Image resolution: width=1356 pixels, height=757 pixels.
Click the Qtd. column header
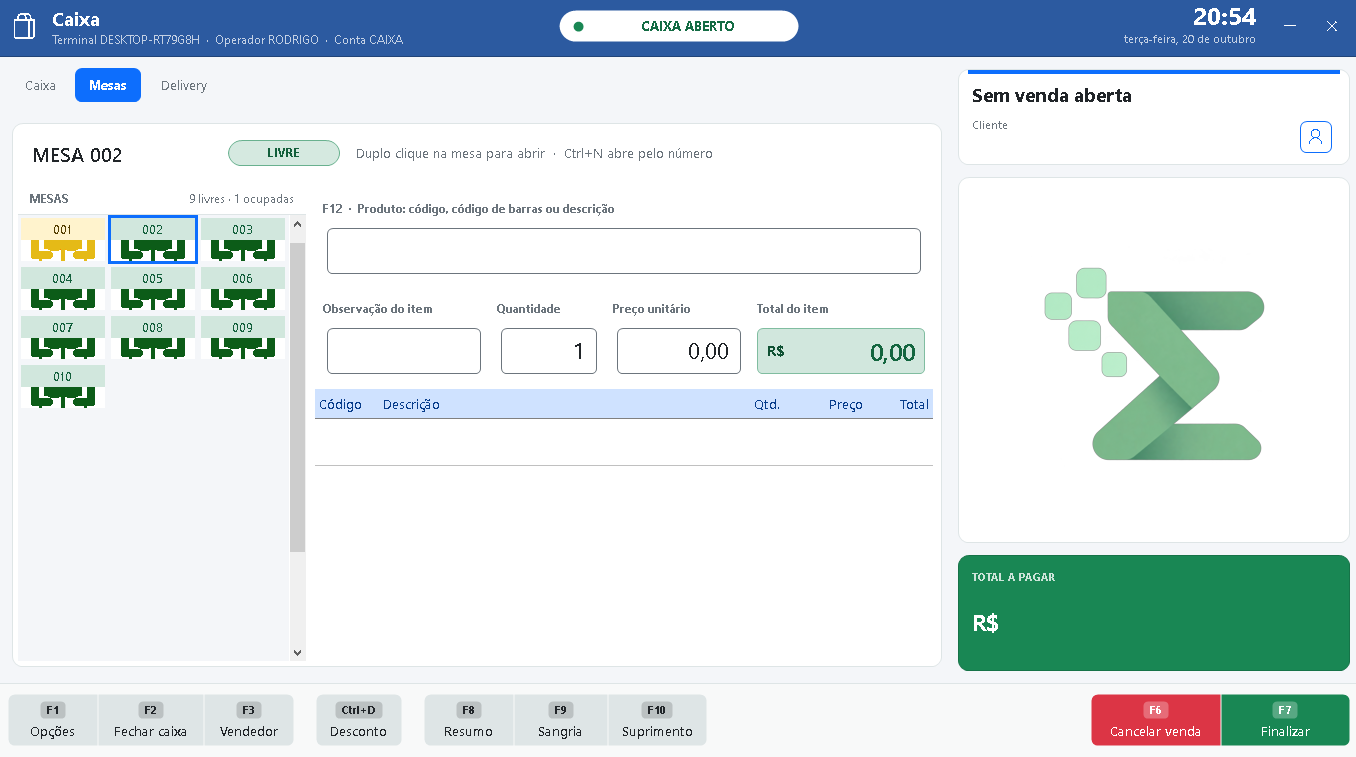pyautogui.click(x=767, y=405)
